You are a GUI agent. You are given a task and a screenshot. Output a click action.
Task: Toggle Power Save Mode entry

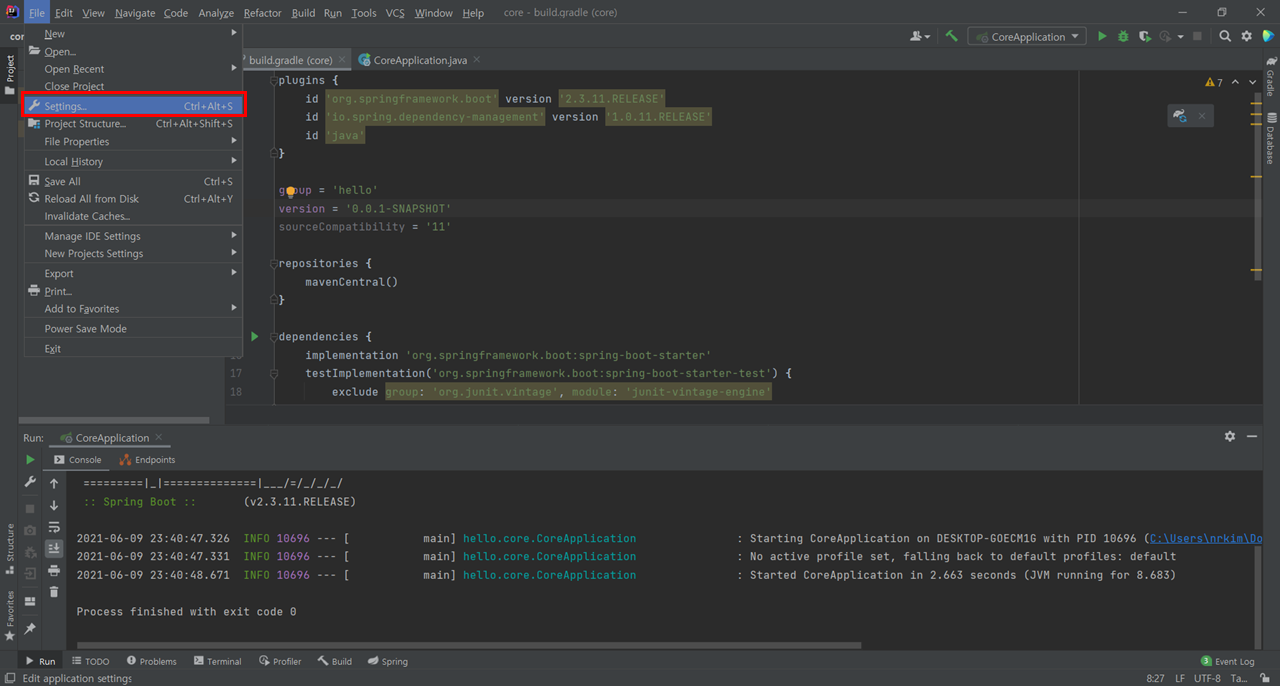[x=133, y=328]
